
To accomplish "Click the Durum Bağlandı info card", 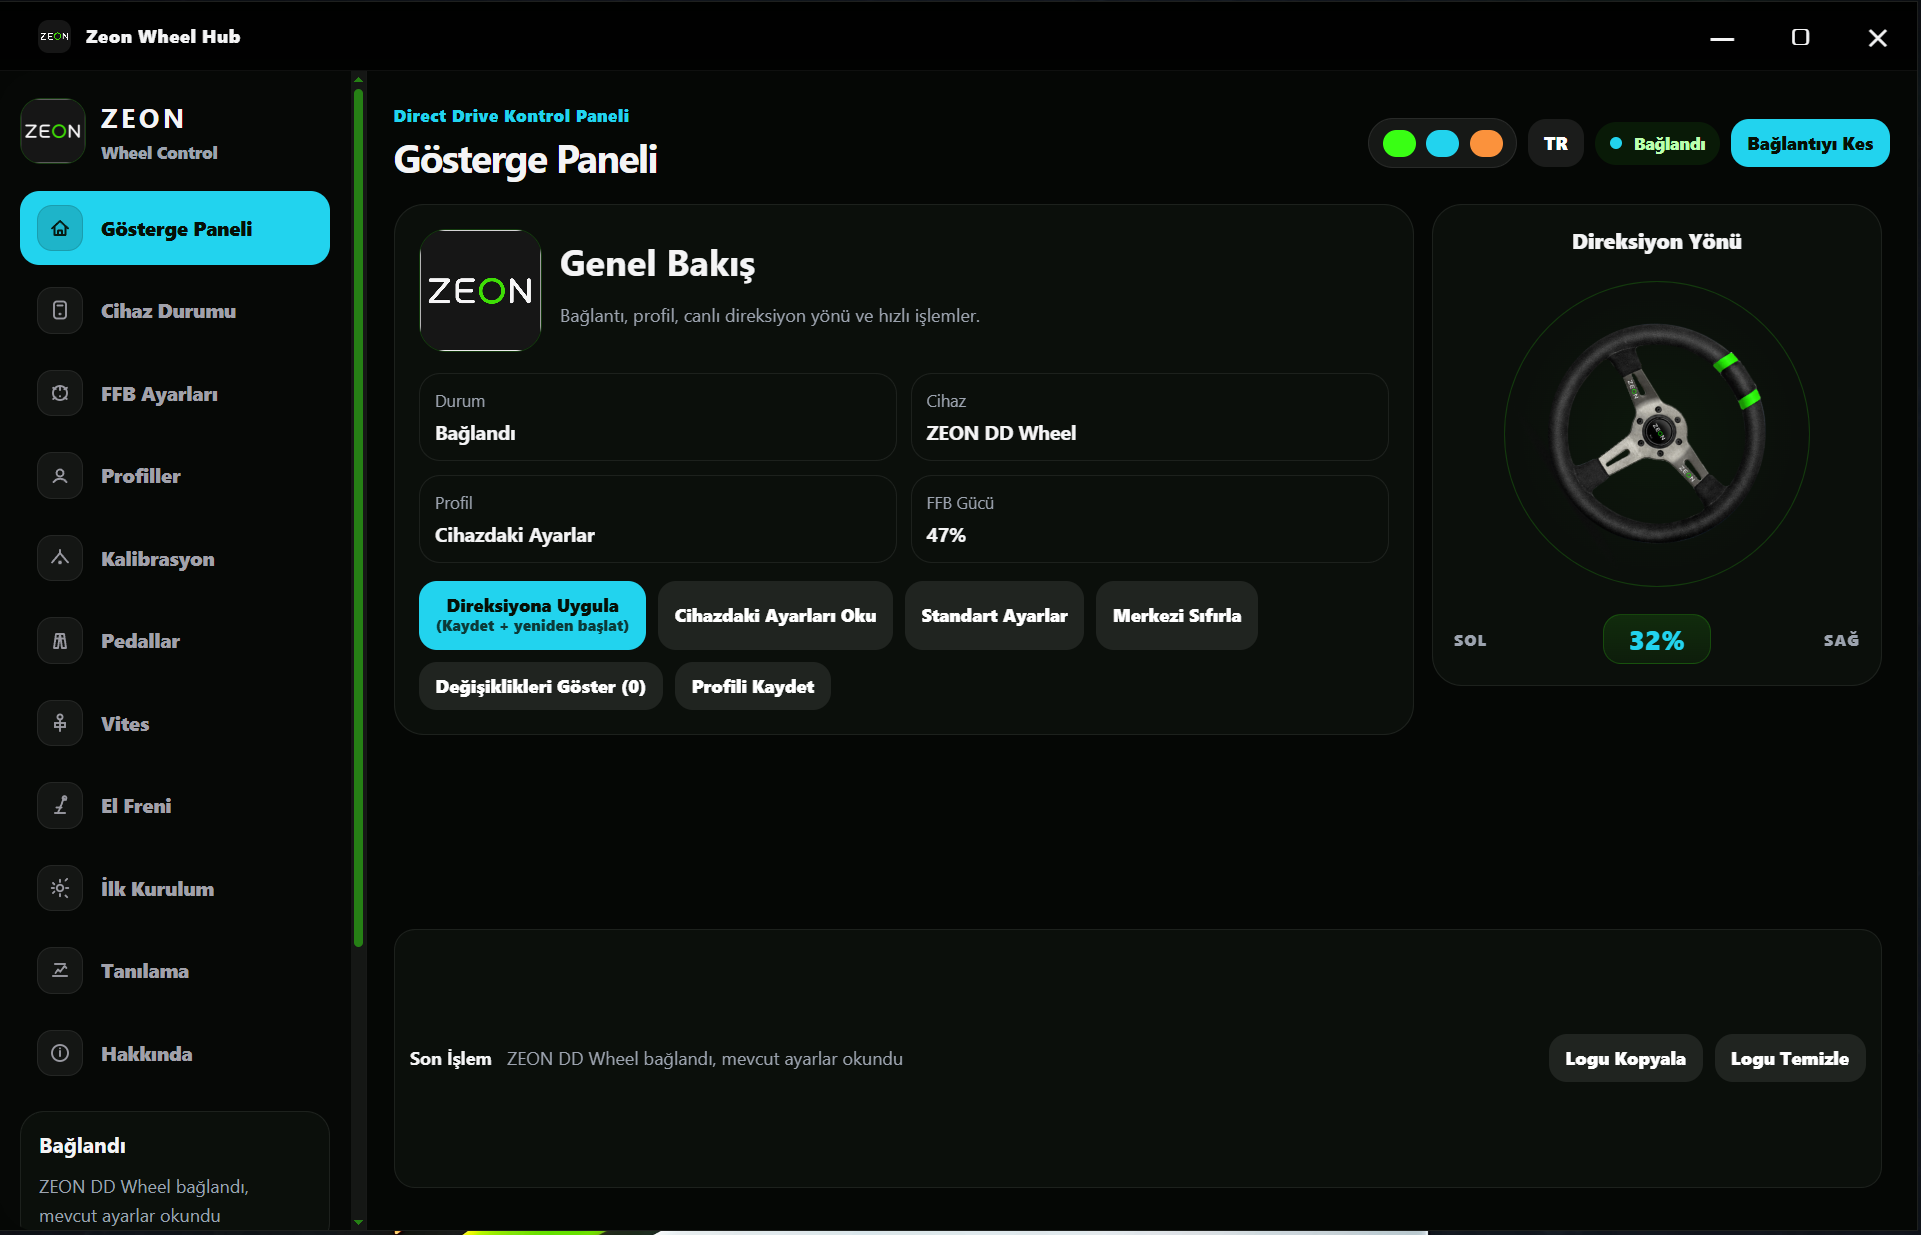I will click(x=657, y=417).
